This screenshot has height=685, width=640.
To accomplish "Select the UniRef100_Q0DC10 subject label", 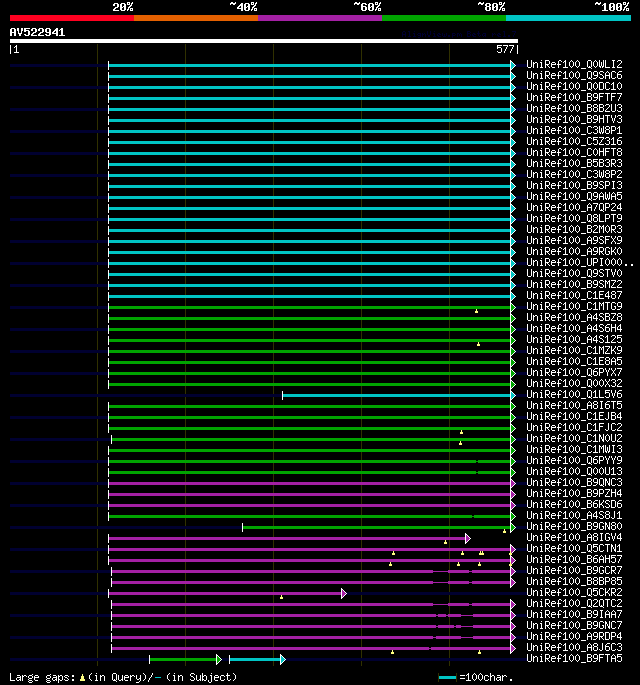I will point(574,86).
